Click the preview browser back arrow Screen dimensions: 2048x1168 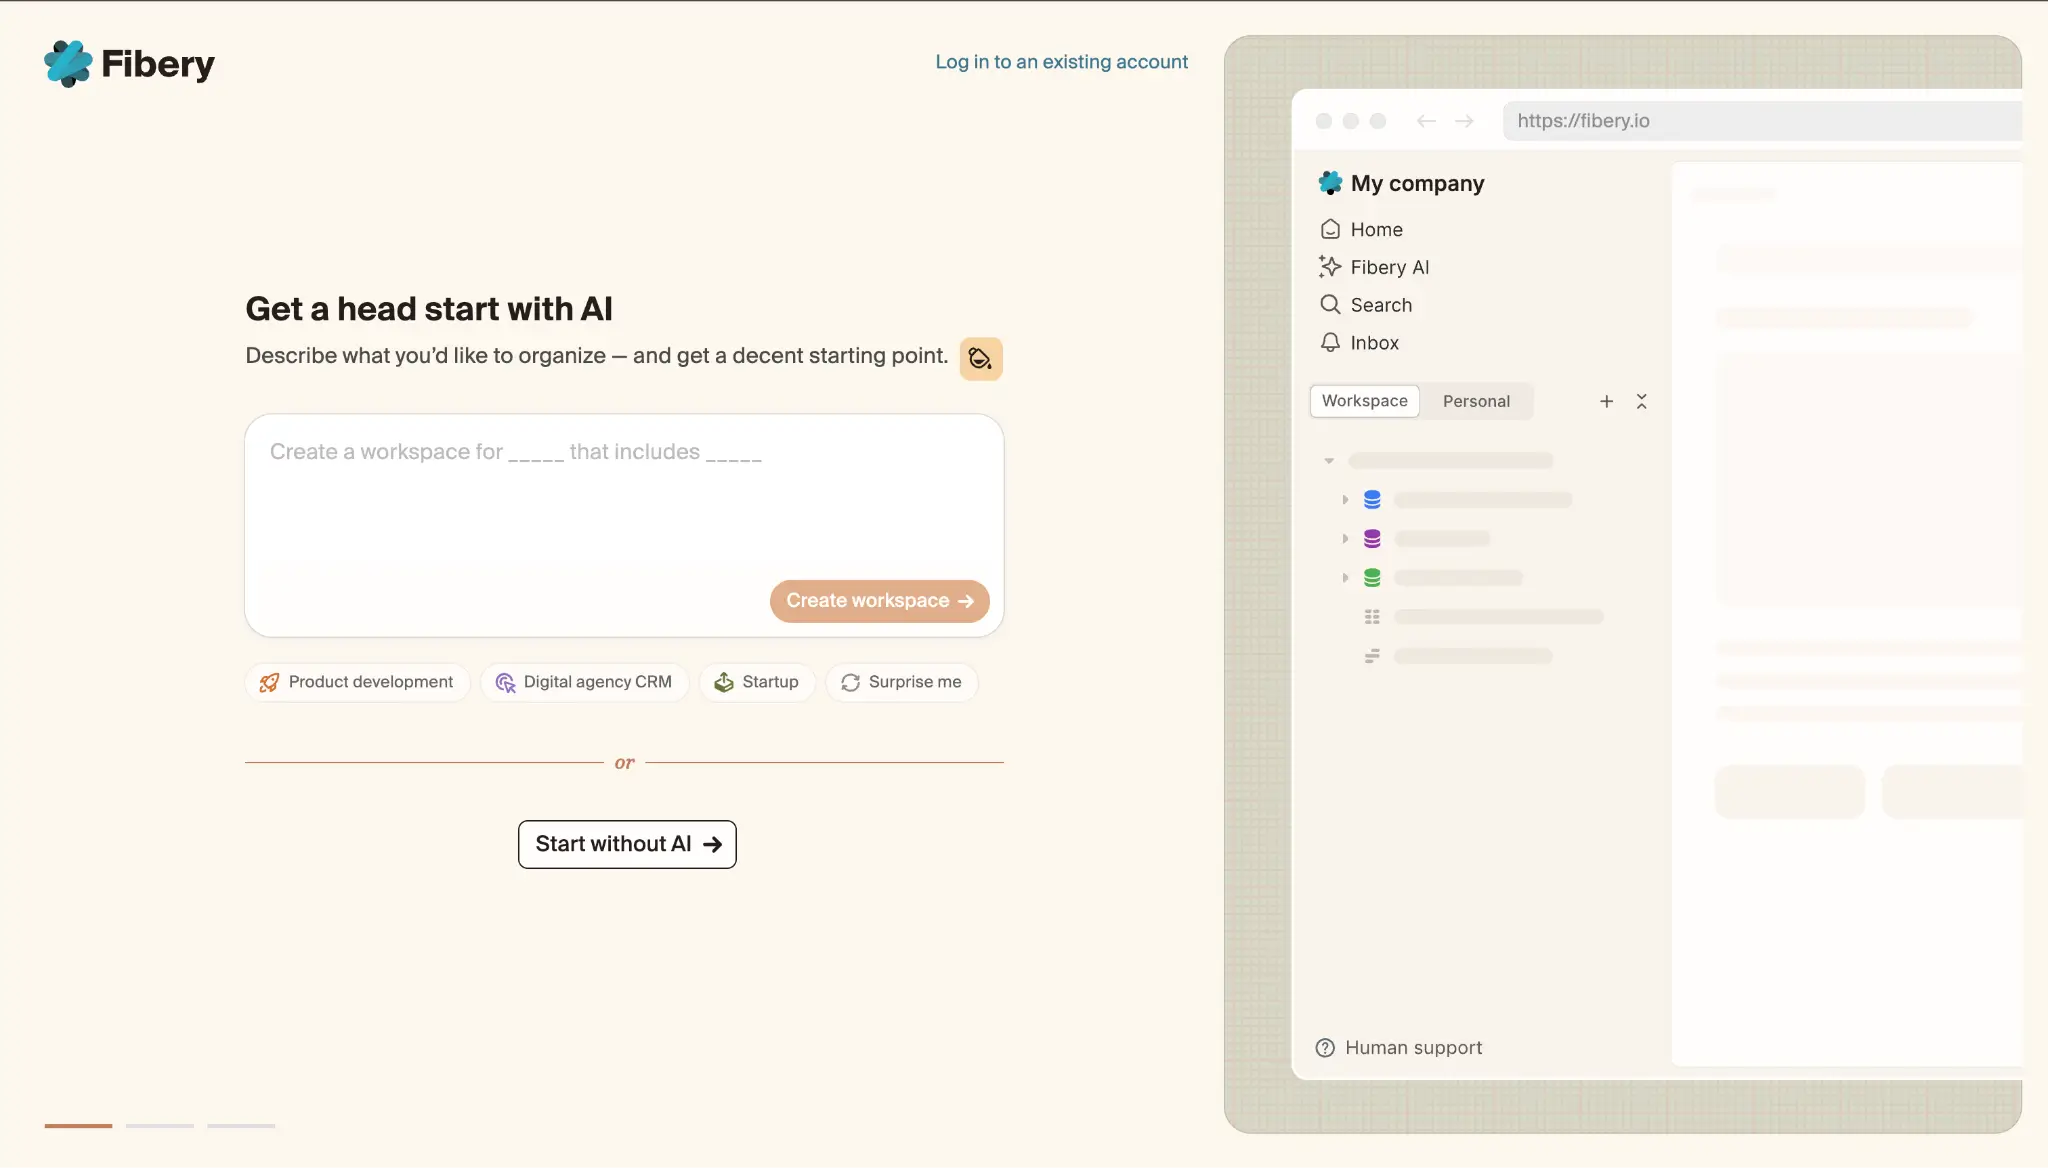pyautogui.click(x=1426, y=121)
